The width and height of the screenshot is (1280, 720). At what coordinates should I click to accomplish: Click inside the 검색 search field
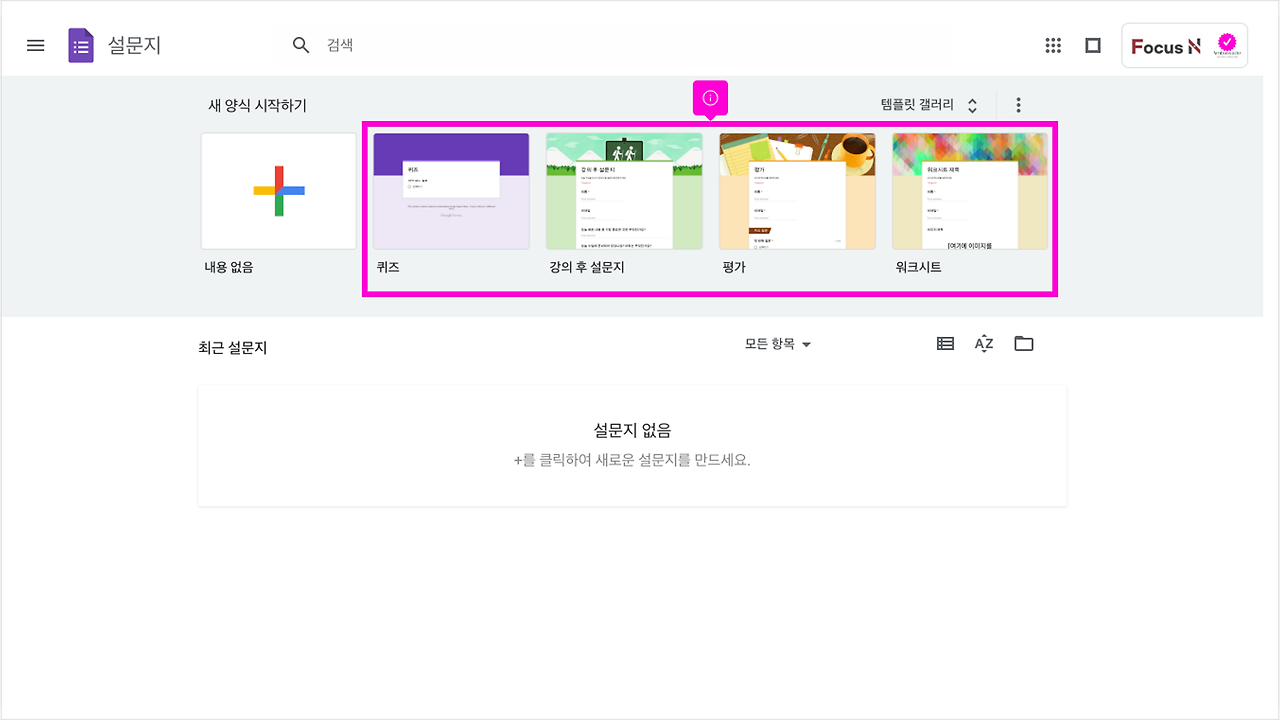click(400, 45)
